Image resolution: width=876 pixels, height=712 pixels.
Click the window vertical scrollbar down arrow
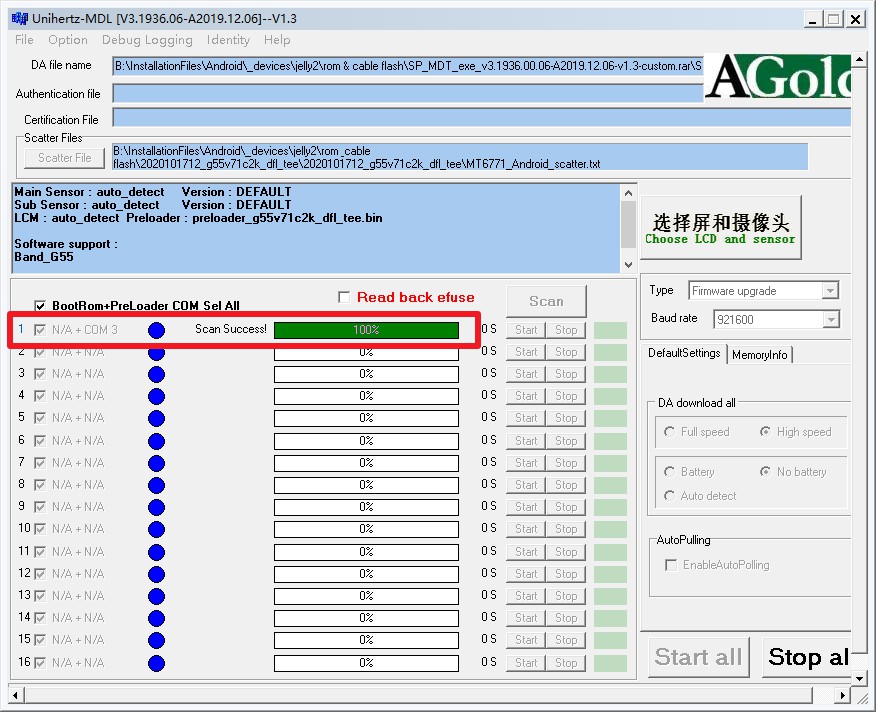(859, 678)
